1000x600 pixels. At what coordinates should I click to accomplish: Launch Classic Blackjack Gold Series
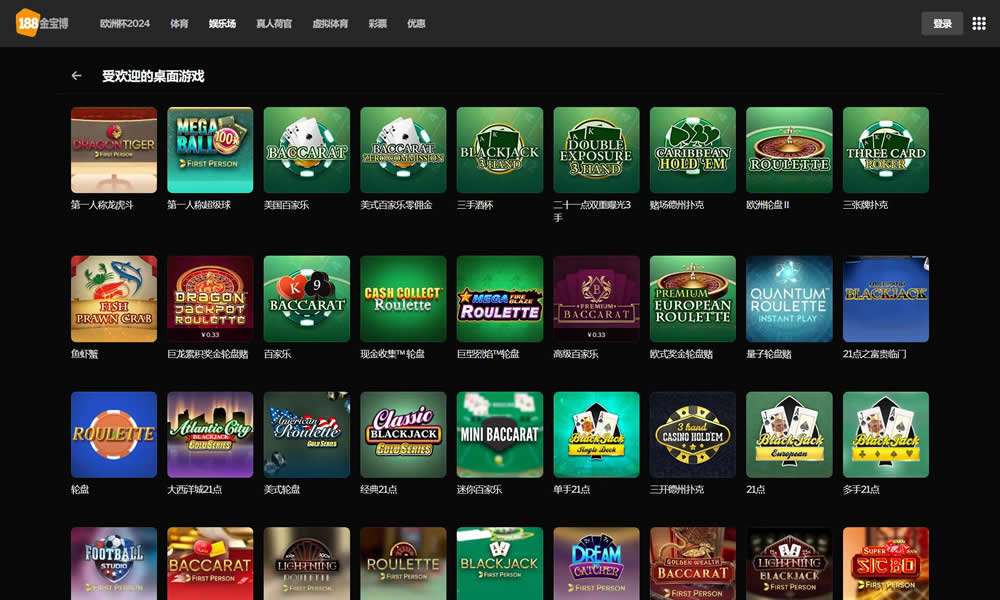click(403, 435)
